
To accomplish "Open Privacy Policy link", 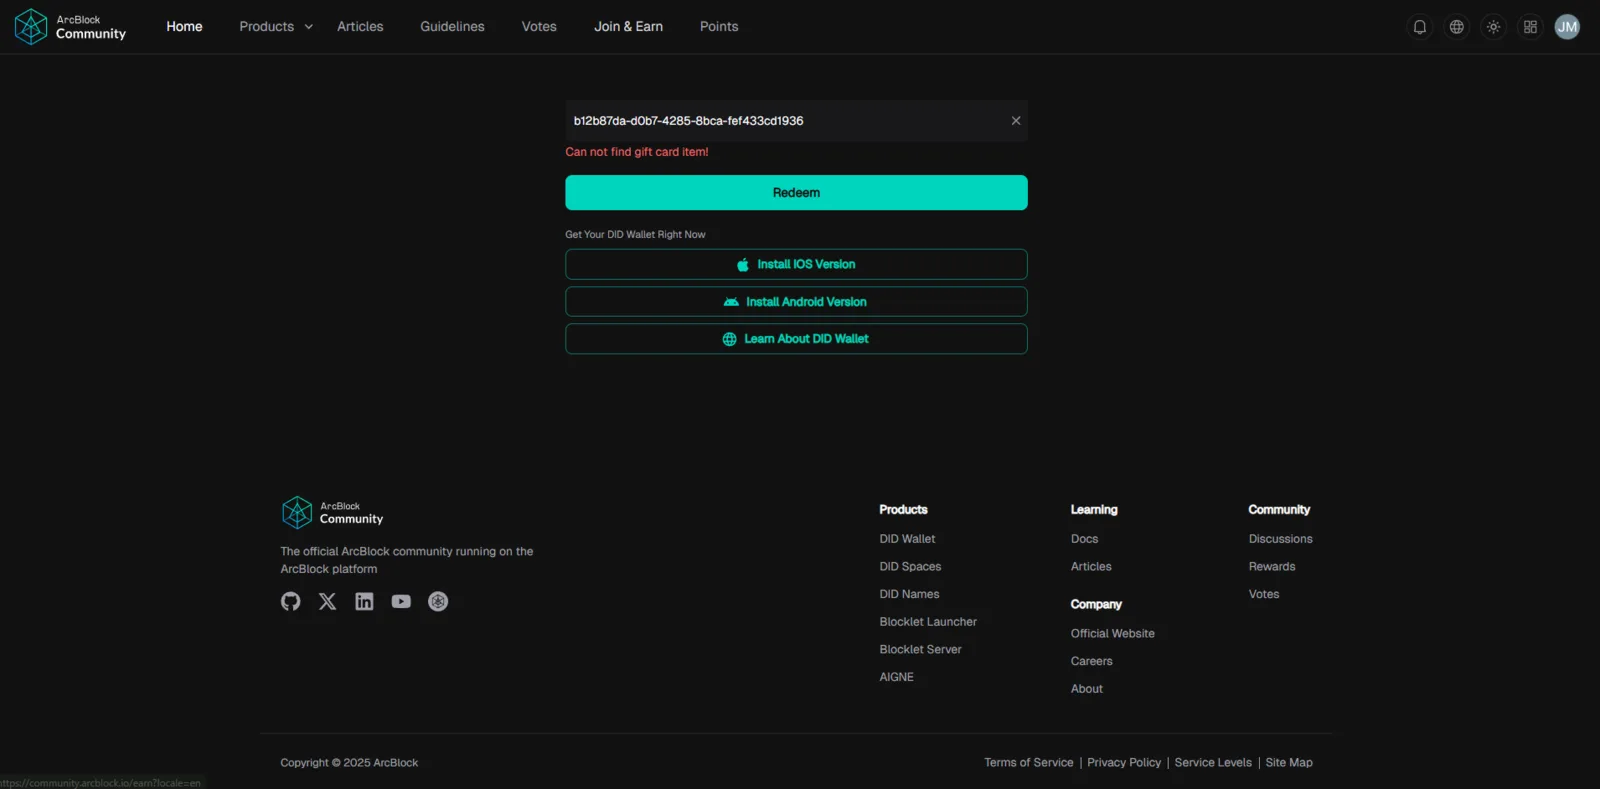I will point(1124,763).
